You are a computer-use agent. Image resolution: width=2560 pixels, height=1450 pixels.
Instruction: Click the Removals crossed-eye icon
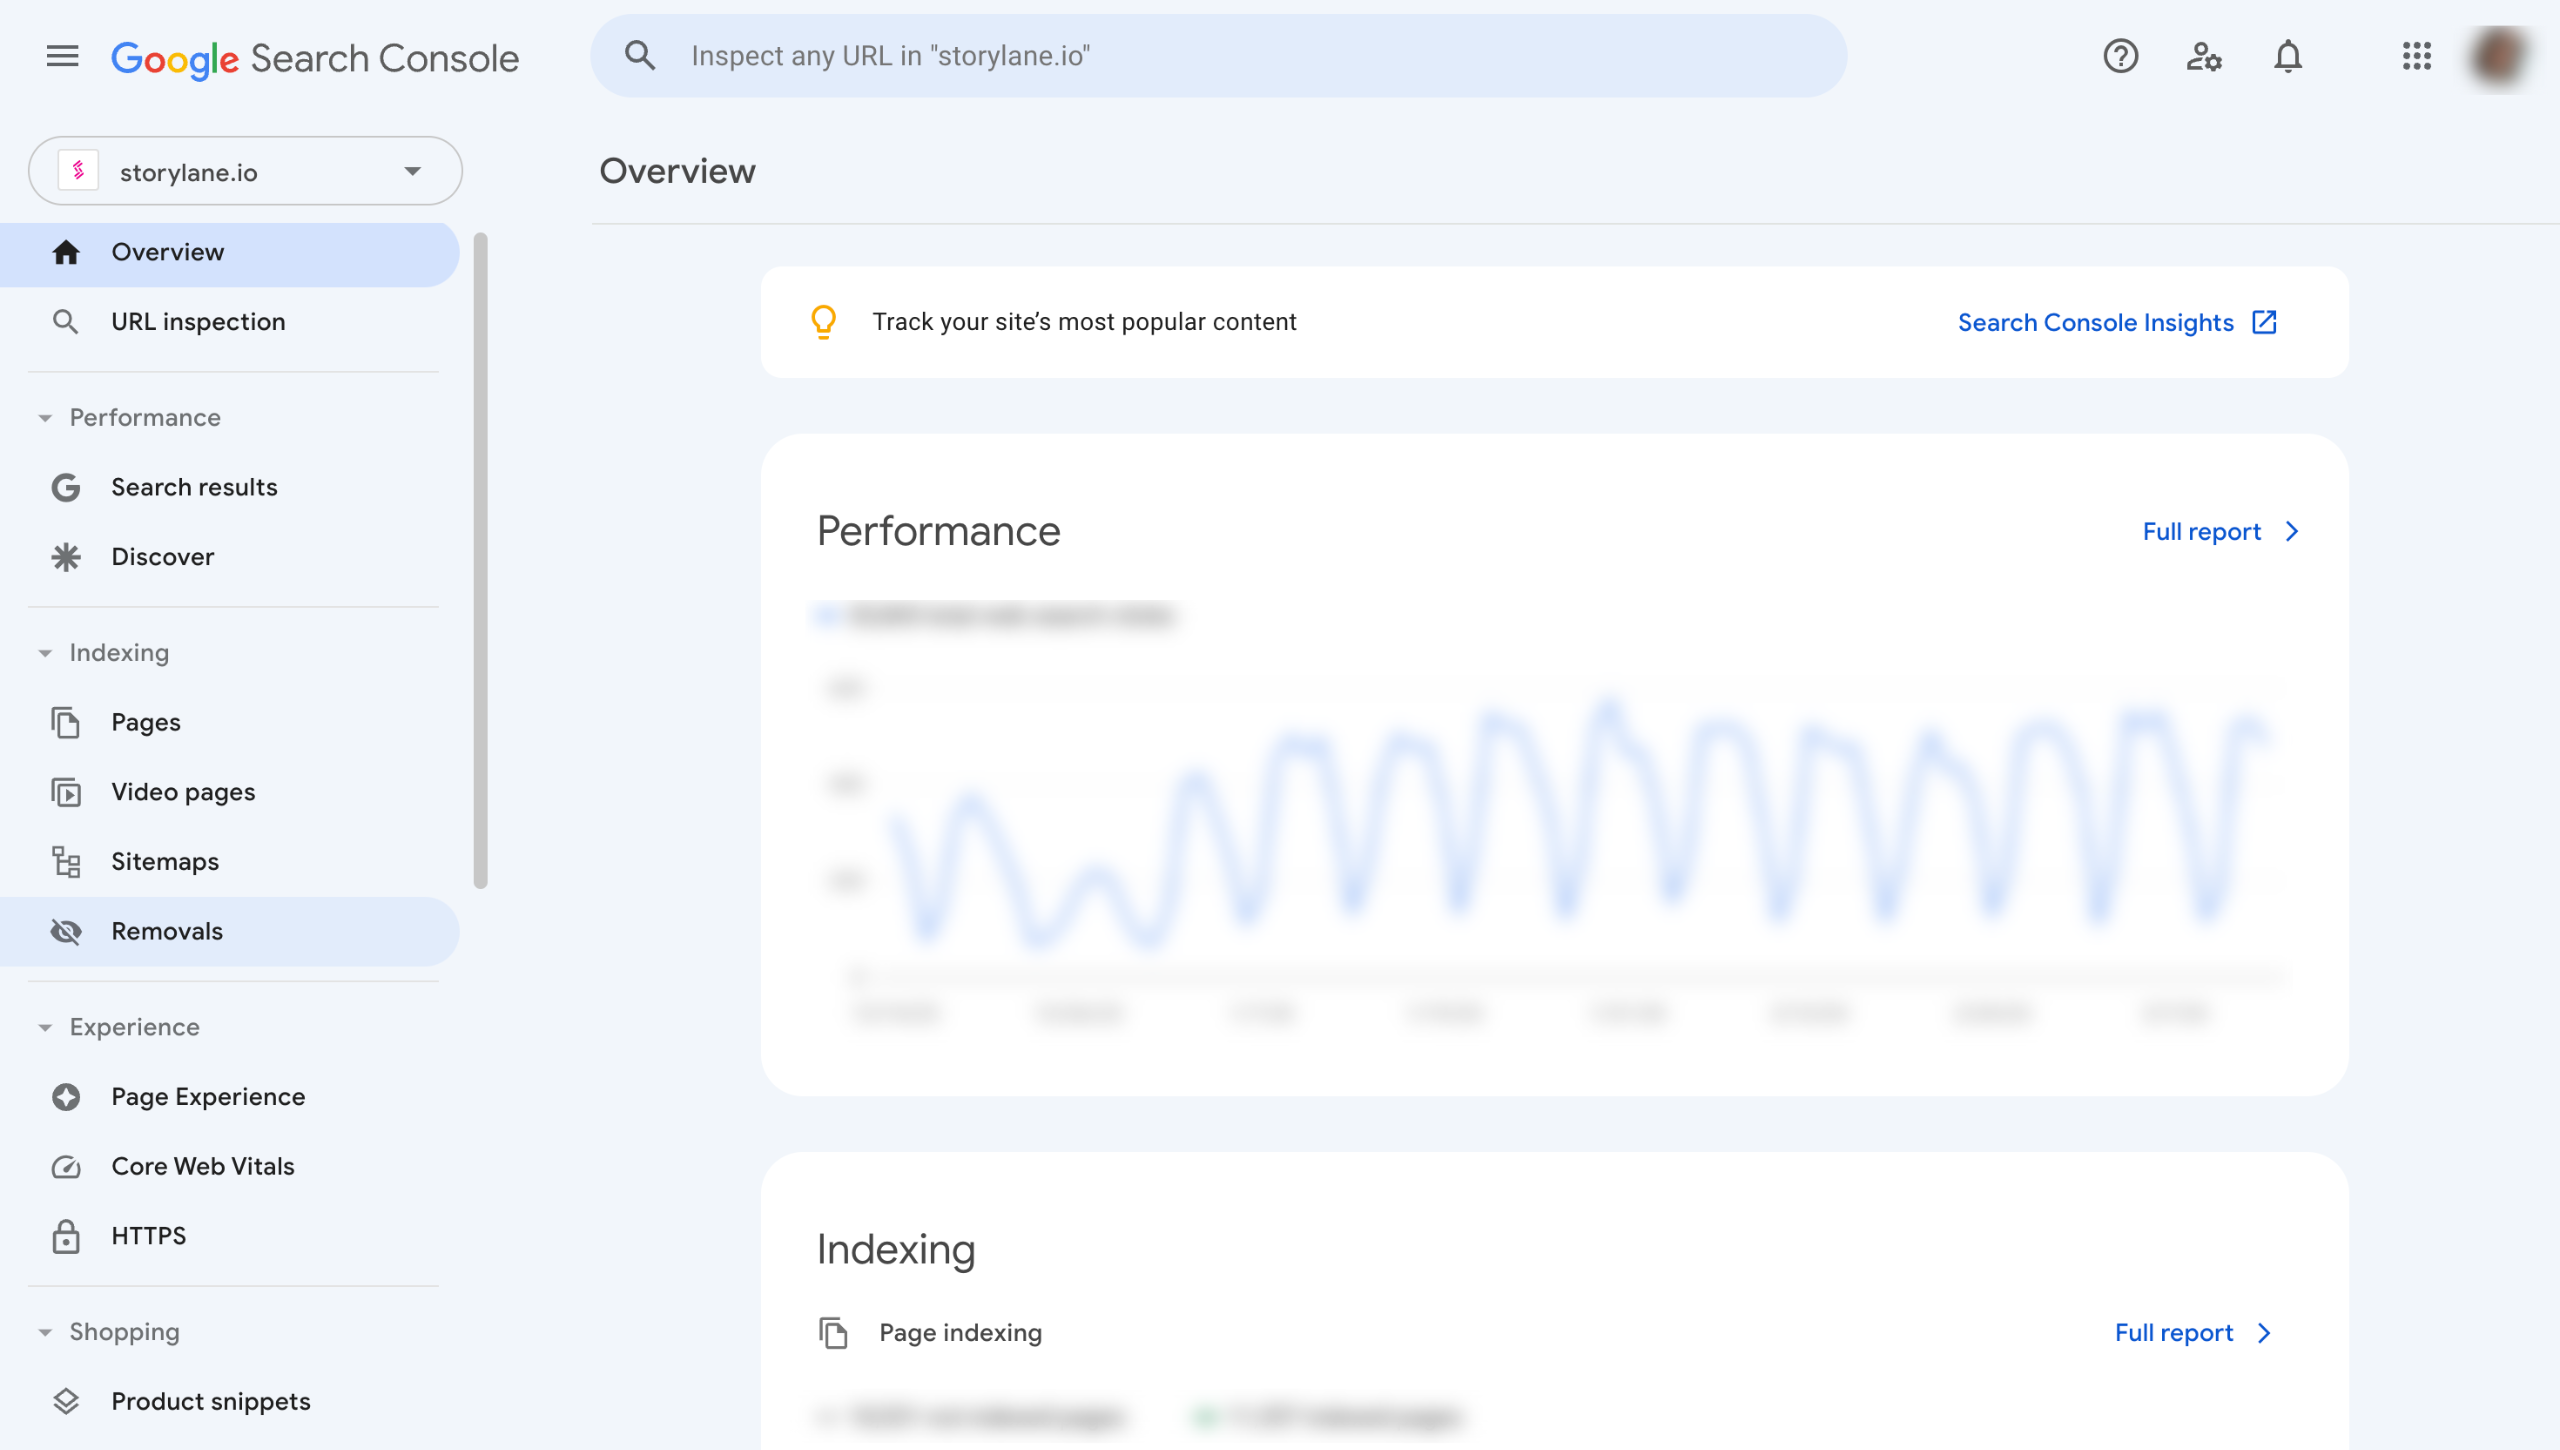(x=66, y=931)
